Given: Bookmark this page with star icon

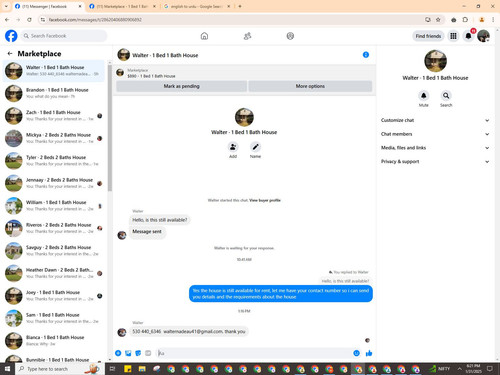Looking at the screenshot, I should click(438, 20).
